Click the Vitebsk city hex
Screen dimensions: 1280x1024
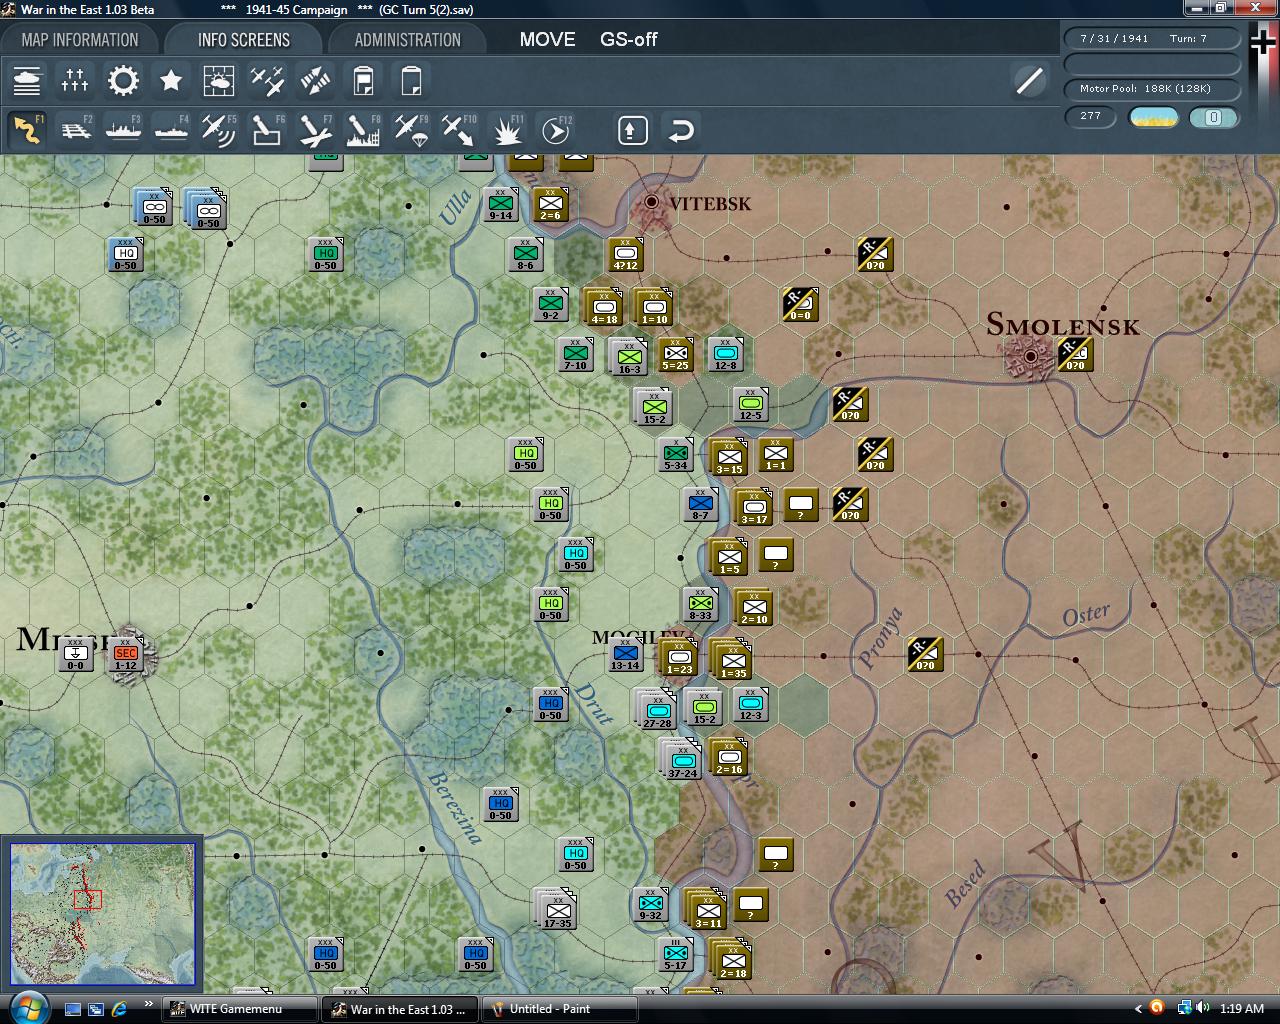651,203
